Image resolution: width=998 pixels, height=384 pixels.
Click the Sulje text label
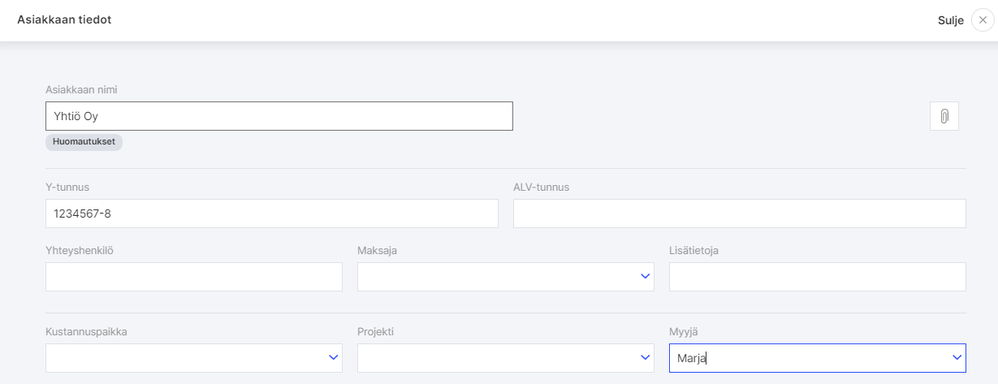(x=951, y=20)
